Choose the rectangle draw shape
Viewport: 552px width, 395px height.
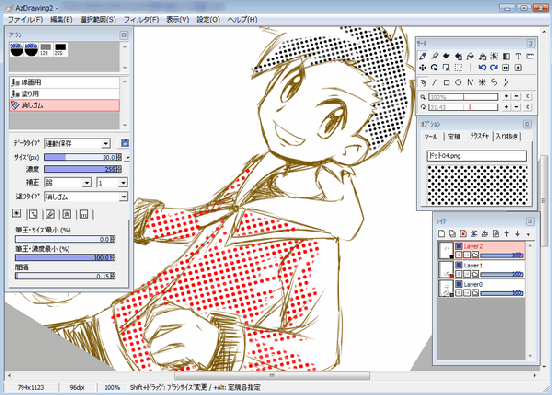tap(446, 82)
